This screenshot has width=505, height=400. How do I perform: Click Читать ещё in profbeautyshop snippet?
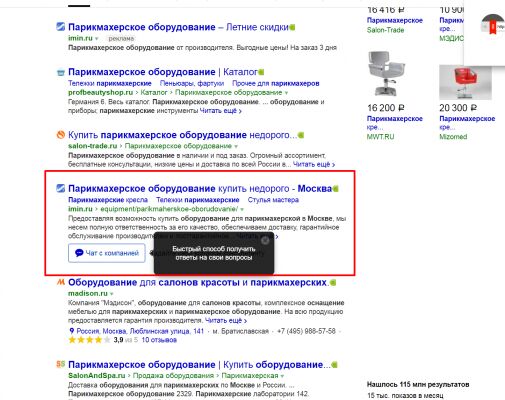point(221,111)
